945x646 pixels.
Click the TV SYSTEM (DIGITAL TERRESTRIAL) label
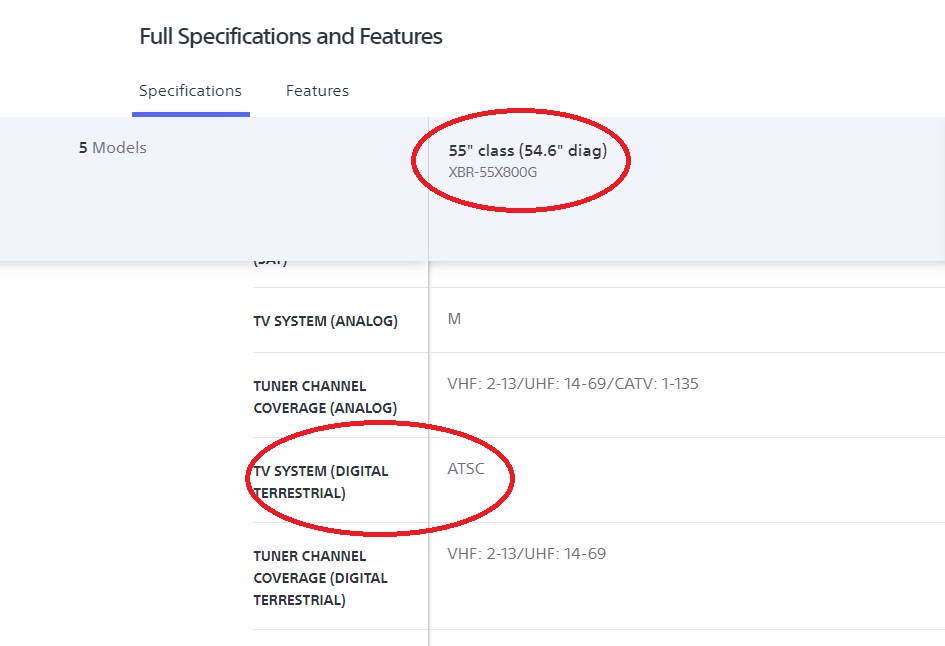pyautogui.click(x=320, y=482)
